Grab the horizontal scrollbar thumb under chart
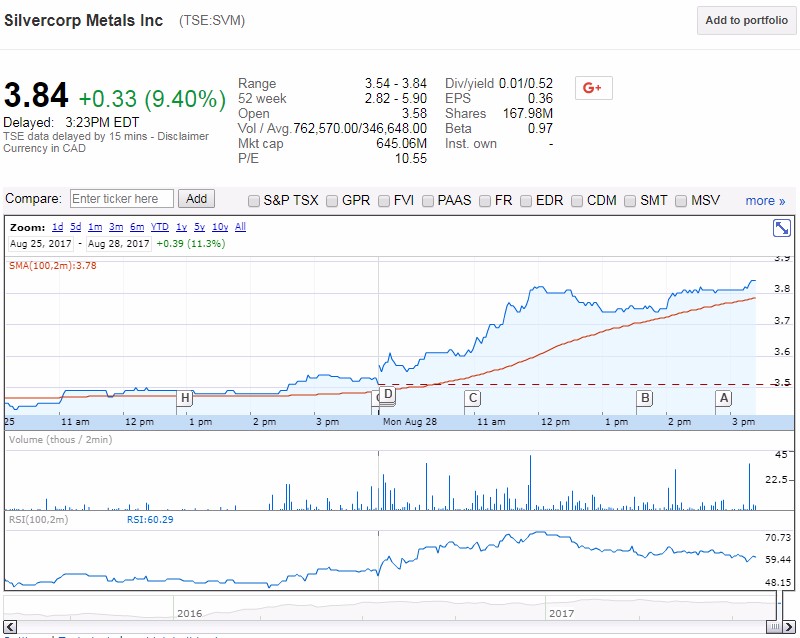The image size is (800, 638). (774, 627)
